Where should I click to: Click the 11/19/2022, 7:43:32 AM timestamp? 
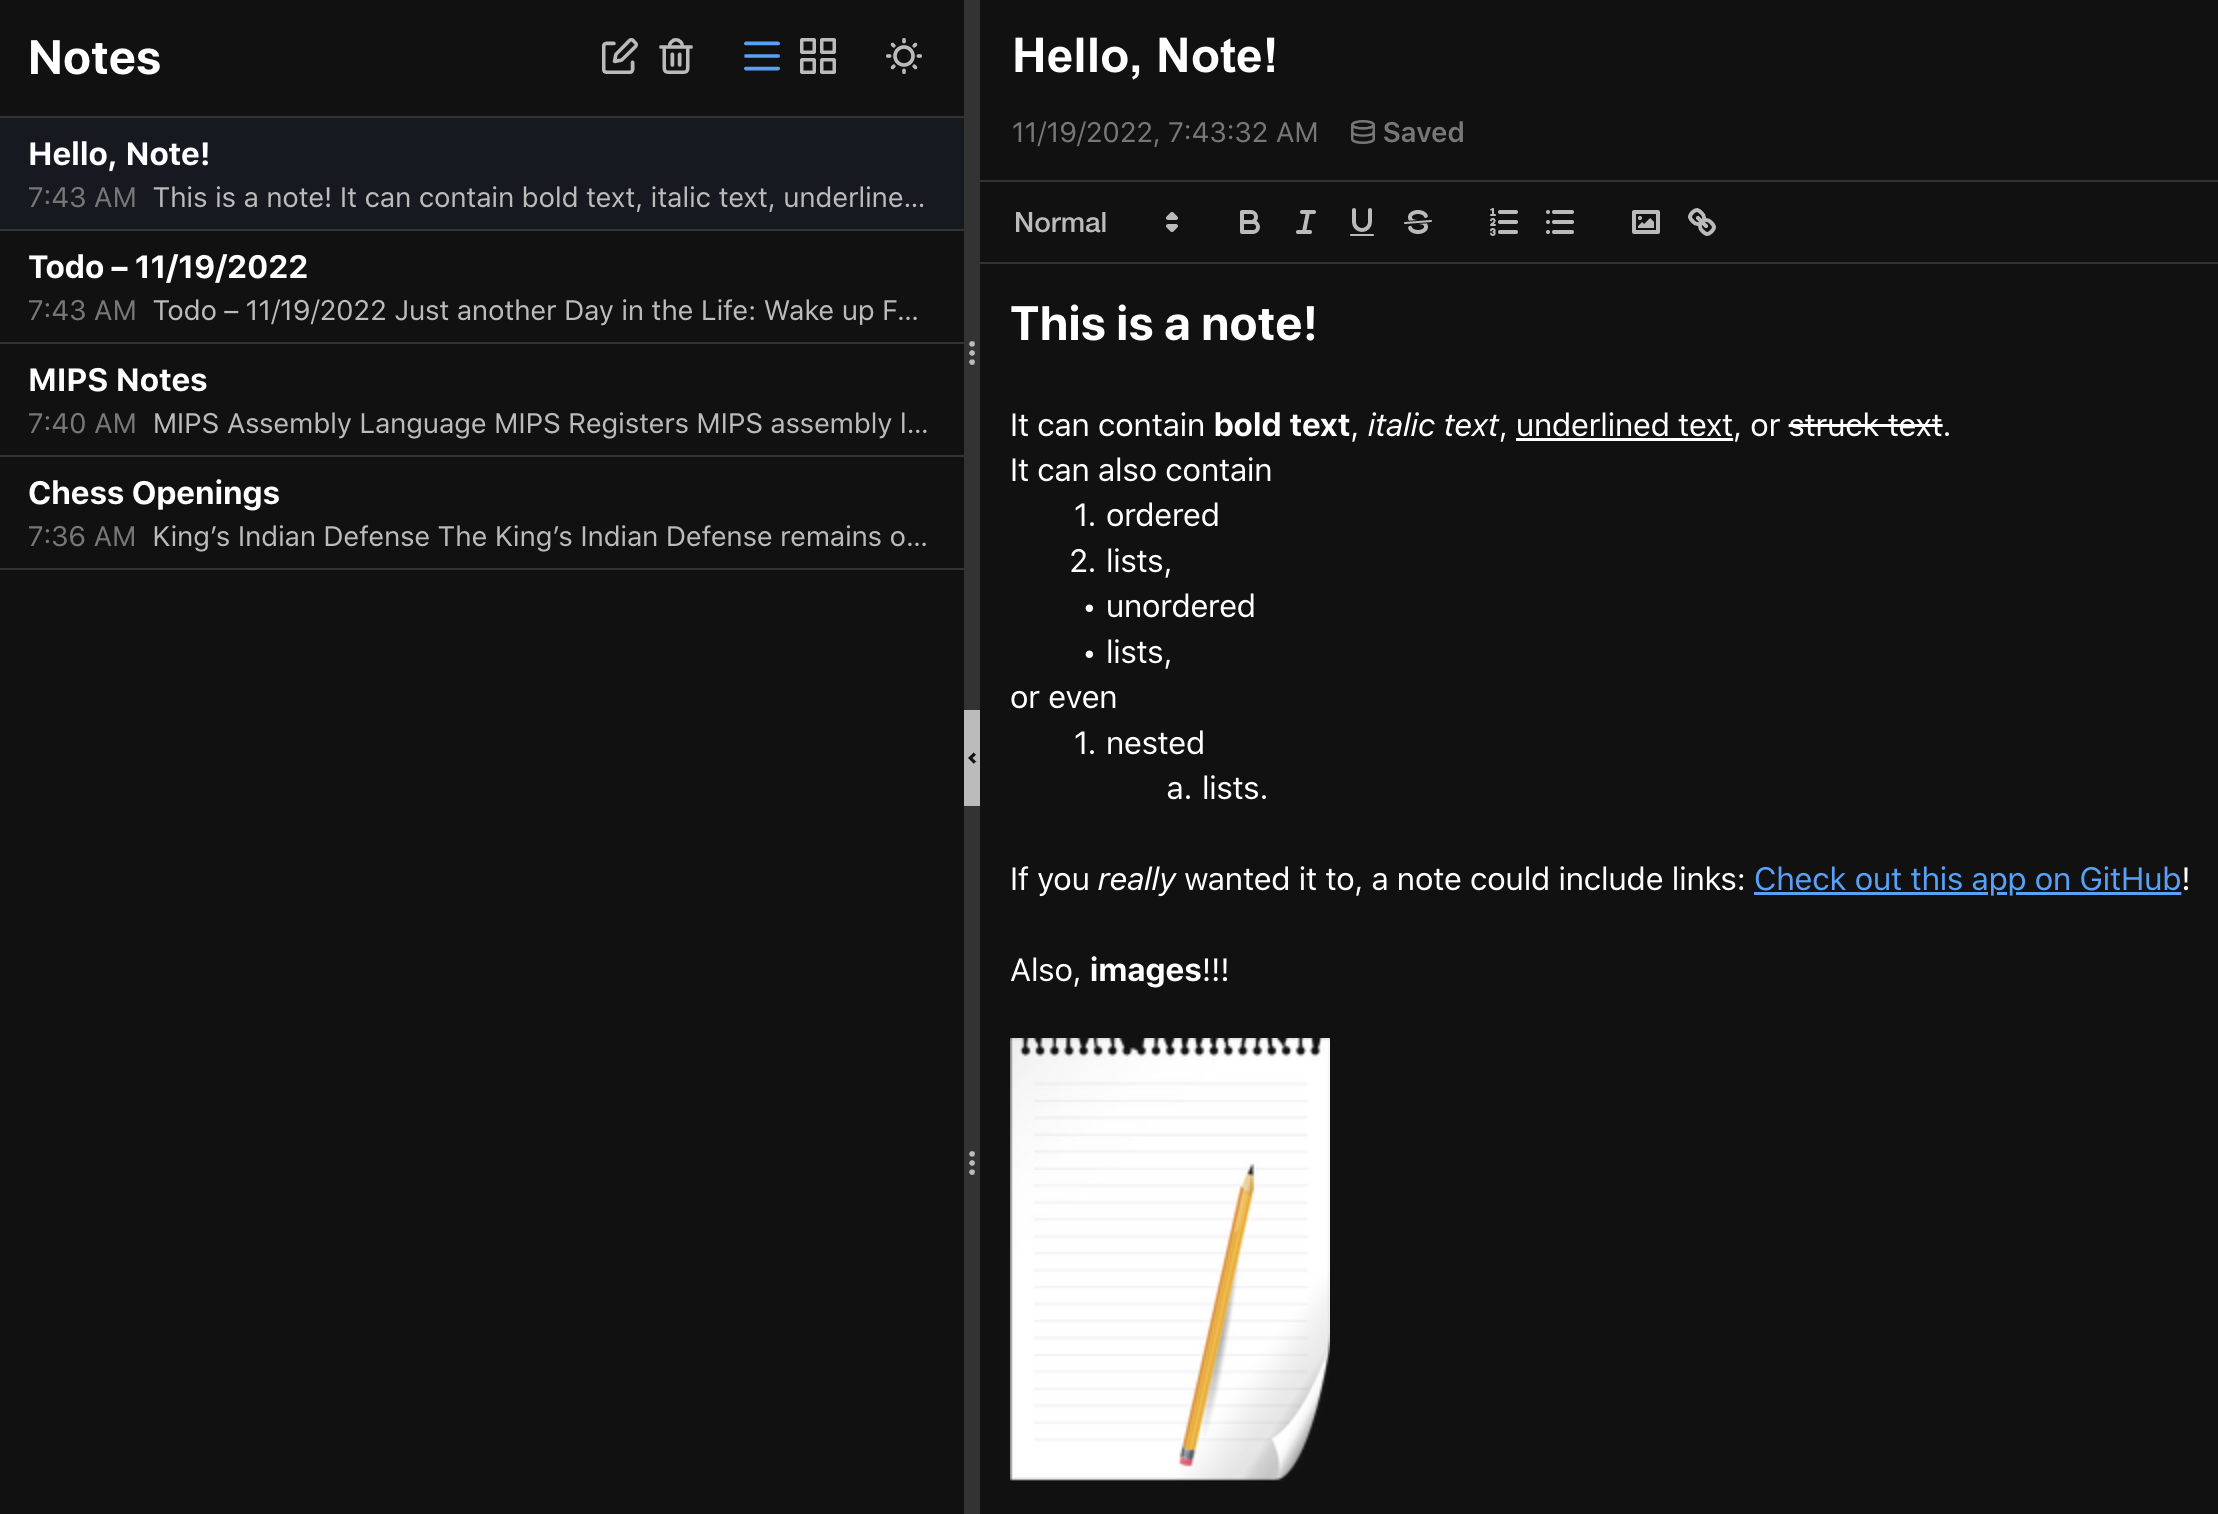click(x=1165, y=132)
